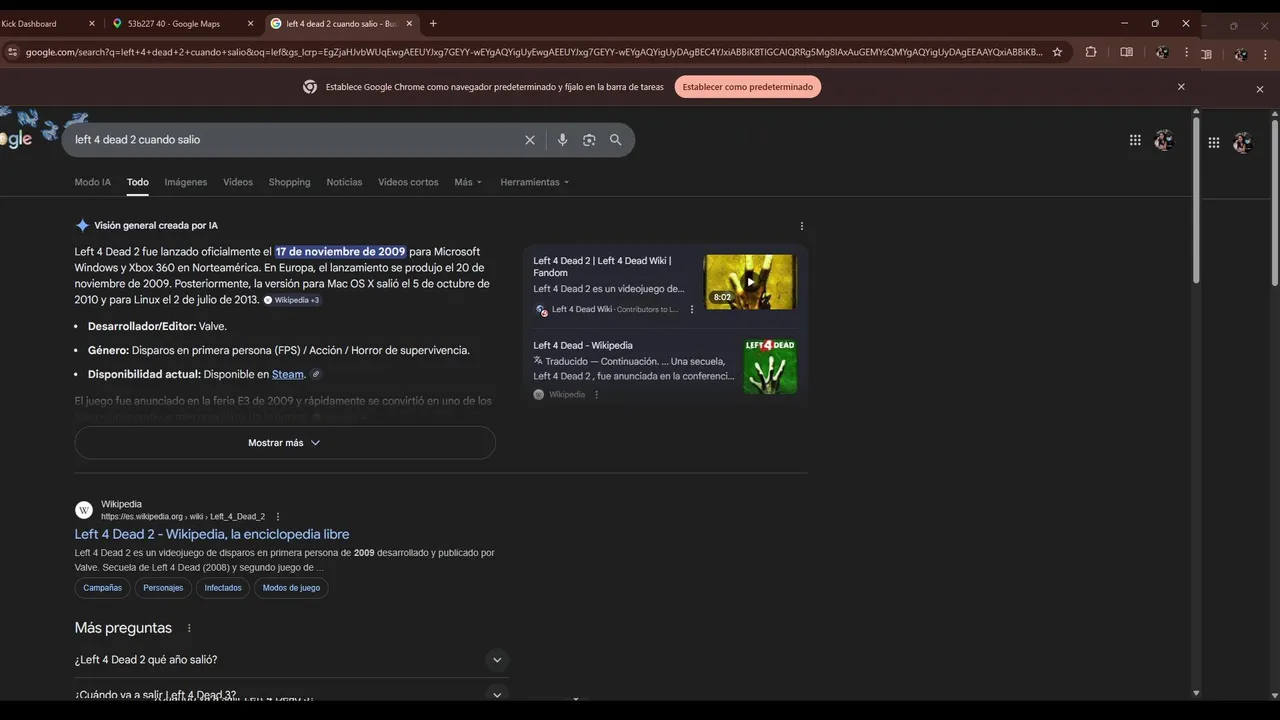Viewport: 1280px width, 720px height.
Task: Click the search box text
Action: coord(137,140)
